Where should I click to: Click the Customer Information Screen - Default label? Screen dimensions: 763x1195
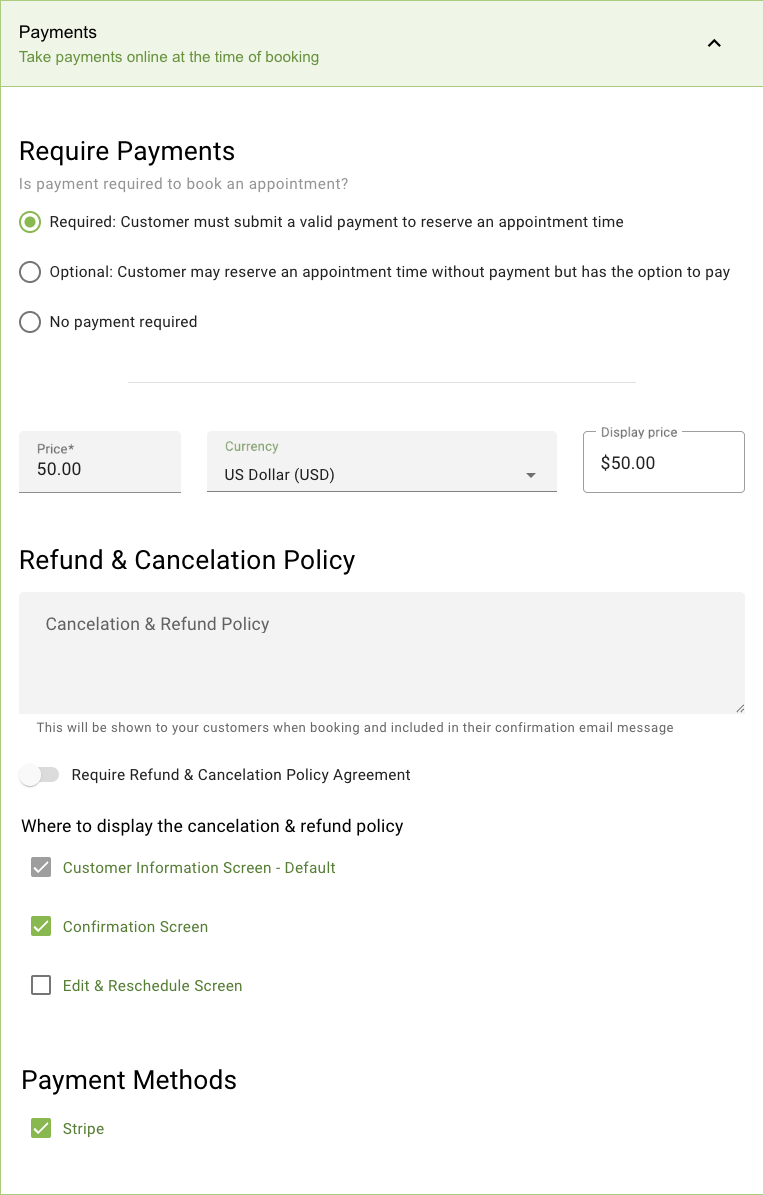click(x=199, y=868)
